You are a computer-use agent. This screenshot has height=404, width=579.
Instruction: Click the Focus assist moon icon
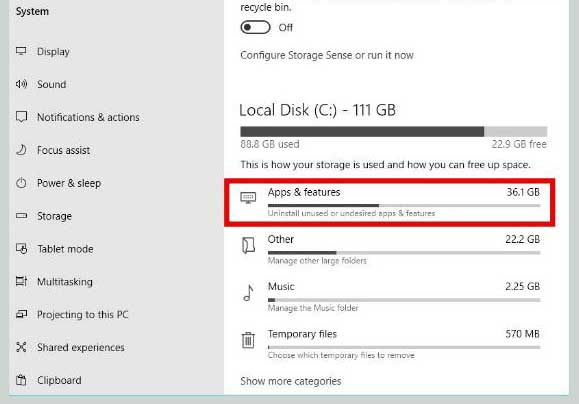pos(21,150)
